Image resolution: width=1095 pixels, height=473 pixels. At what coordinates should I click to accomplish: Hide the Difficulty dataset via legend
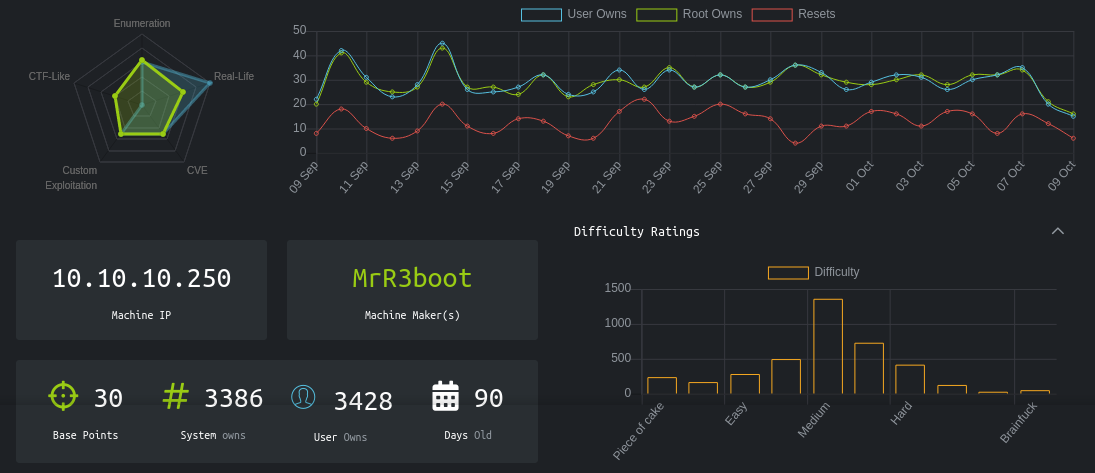tap(813, 272)
